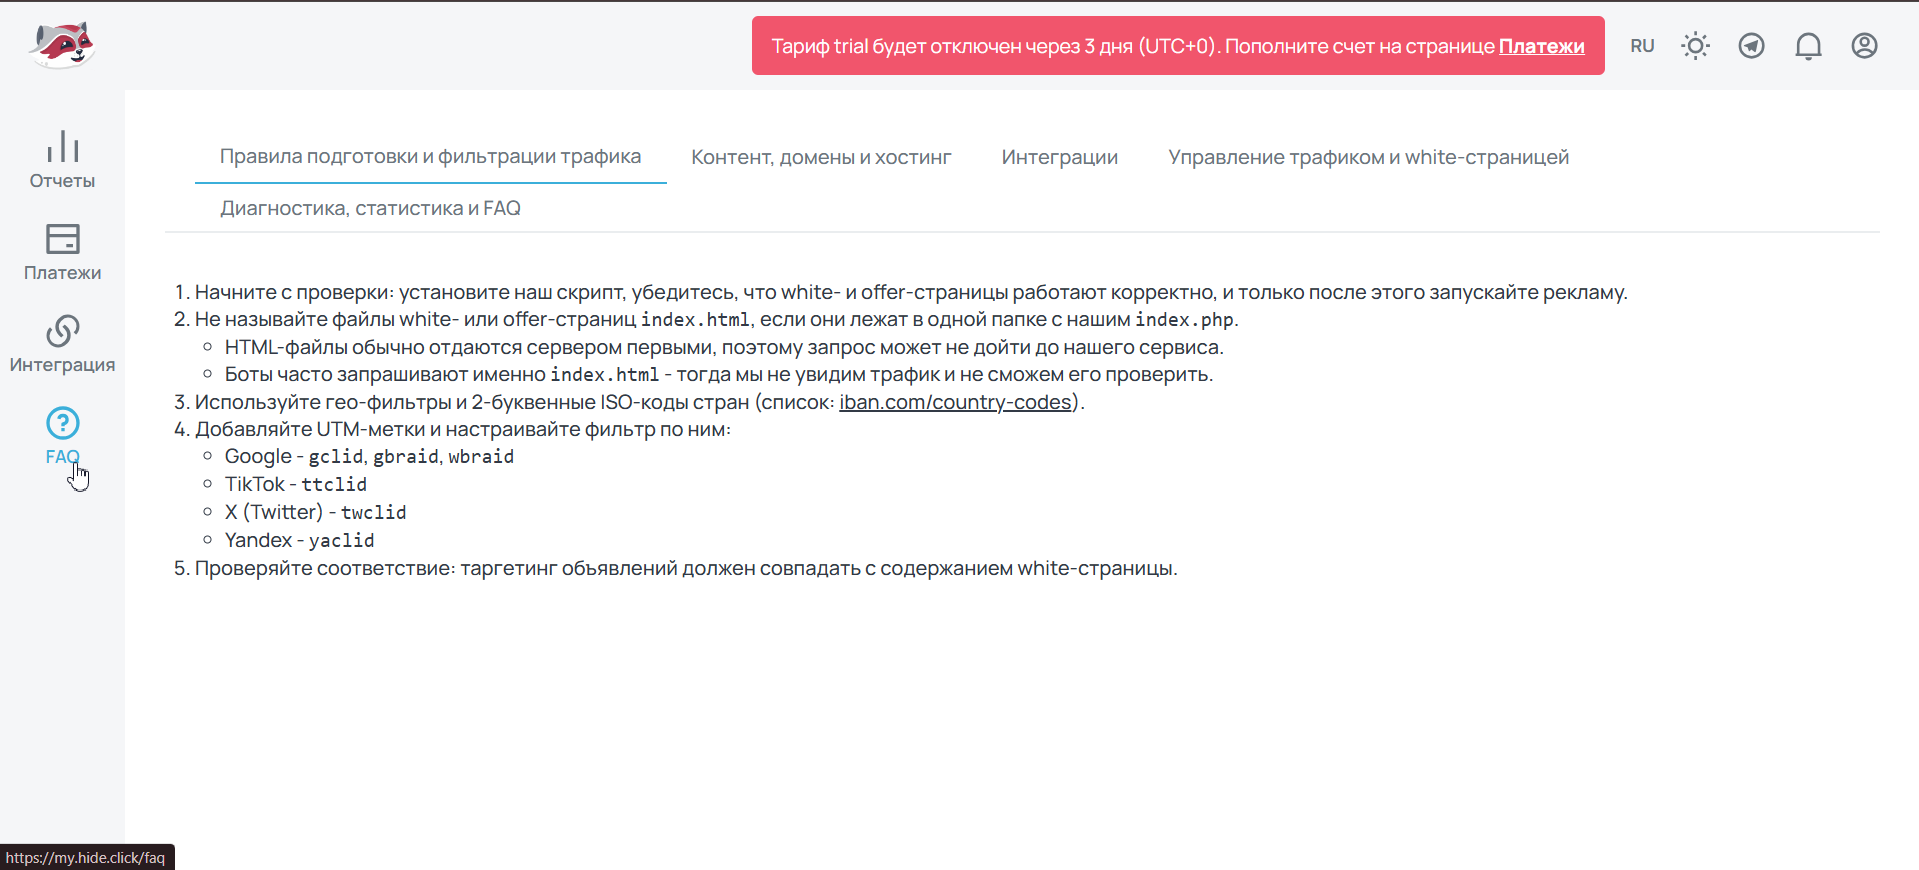Toggle light/dark theme with sun icon

[1695, 46]
